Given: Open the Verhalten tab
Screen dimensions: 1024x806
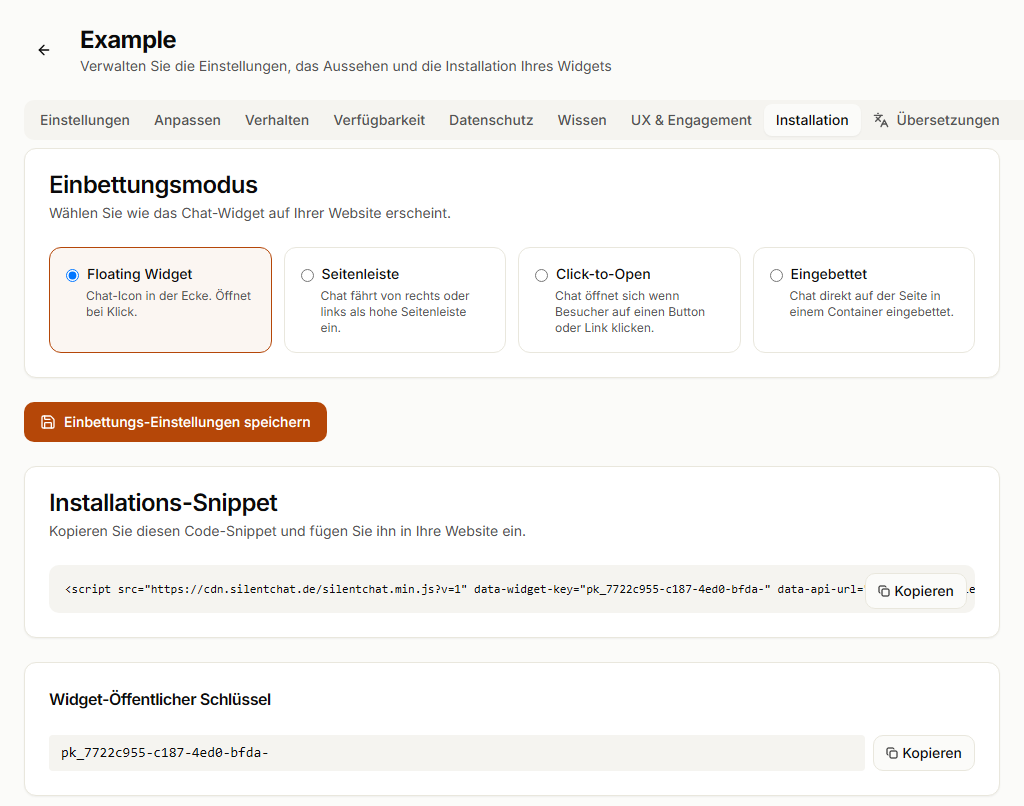Looking at the screenshot, I should tap(277, 120).
